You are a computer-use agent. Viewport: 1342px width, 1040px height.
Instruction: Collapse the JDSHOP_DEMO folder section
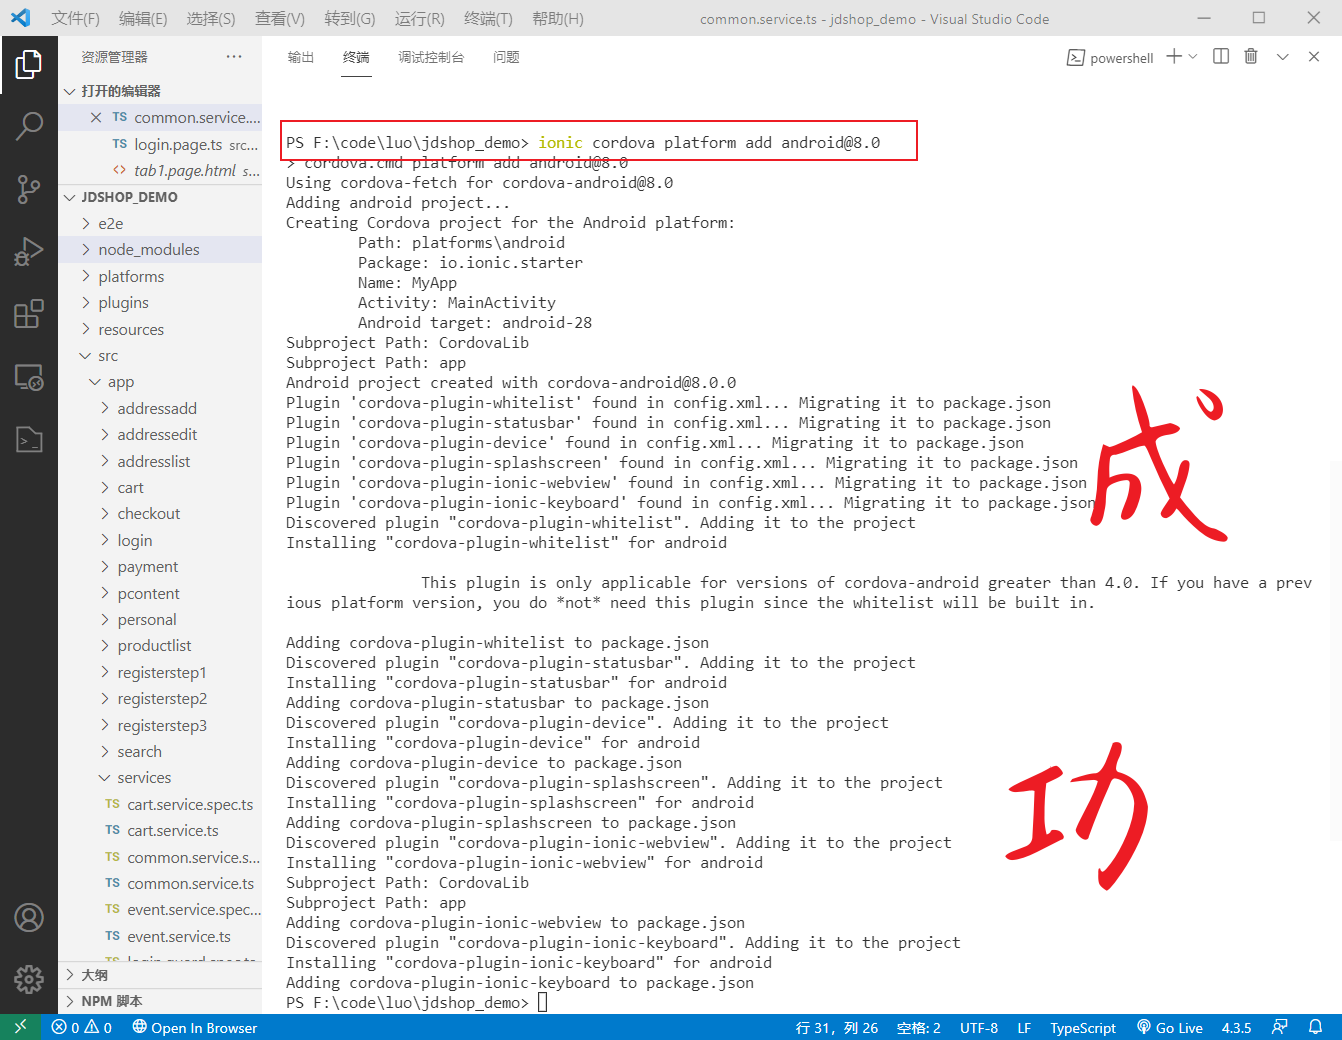click(x=160, y=197)
